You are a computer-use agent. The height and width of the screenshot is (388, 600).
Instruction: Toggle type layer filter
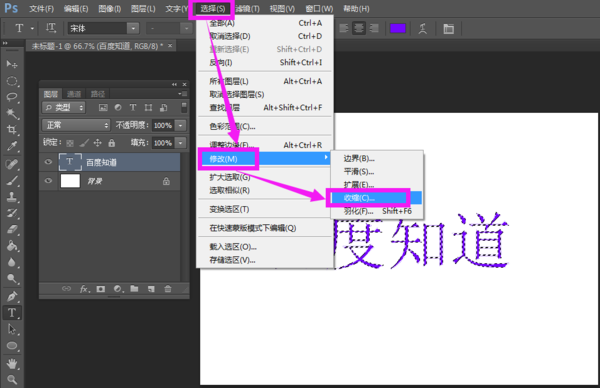click(x=133, y=108)
